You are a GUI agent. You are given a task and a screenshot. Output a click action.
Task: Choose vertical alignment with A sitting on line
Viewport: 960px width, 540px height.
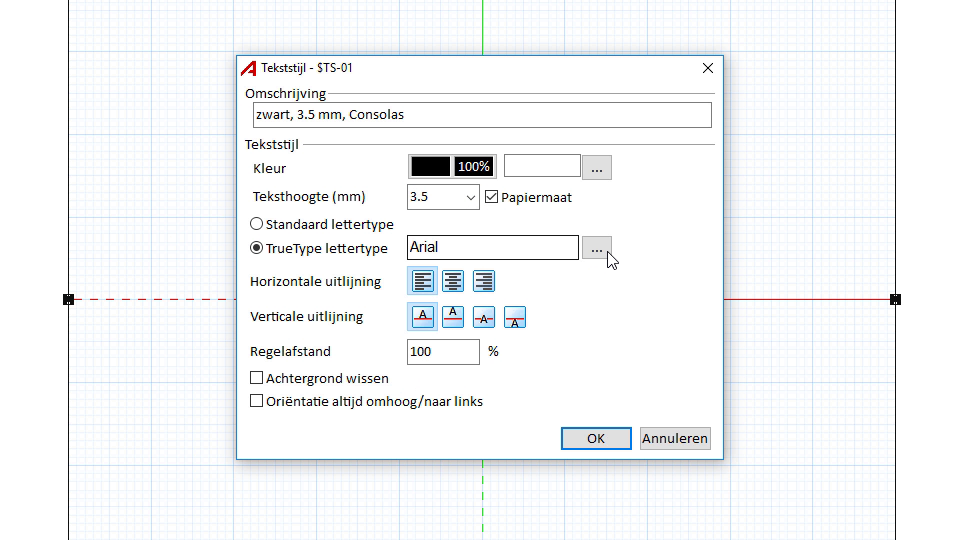point(423,317)
